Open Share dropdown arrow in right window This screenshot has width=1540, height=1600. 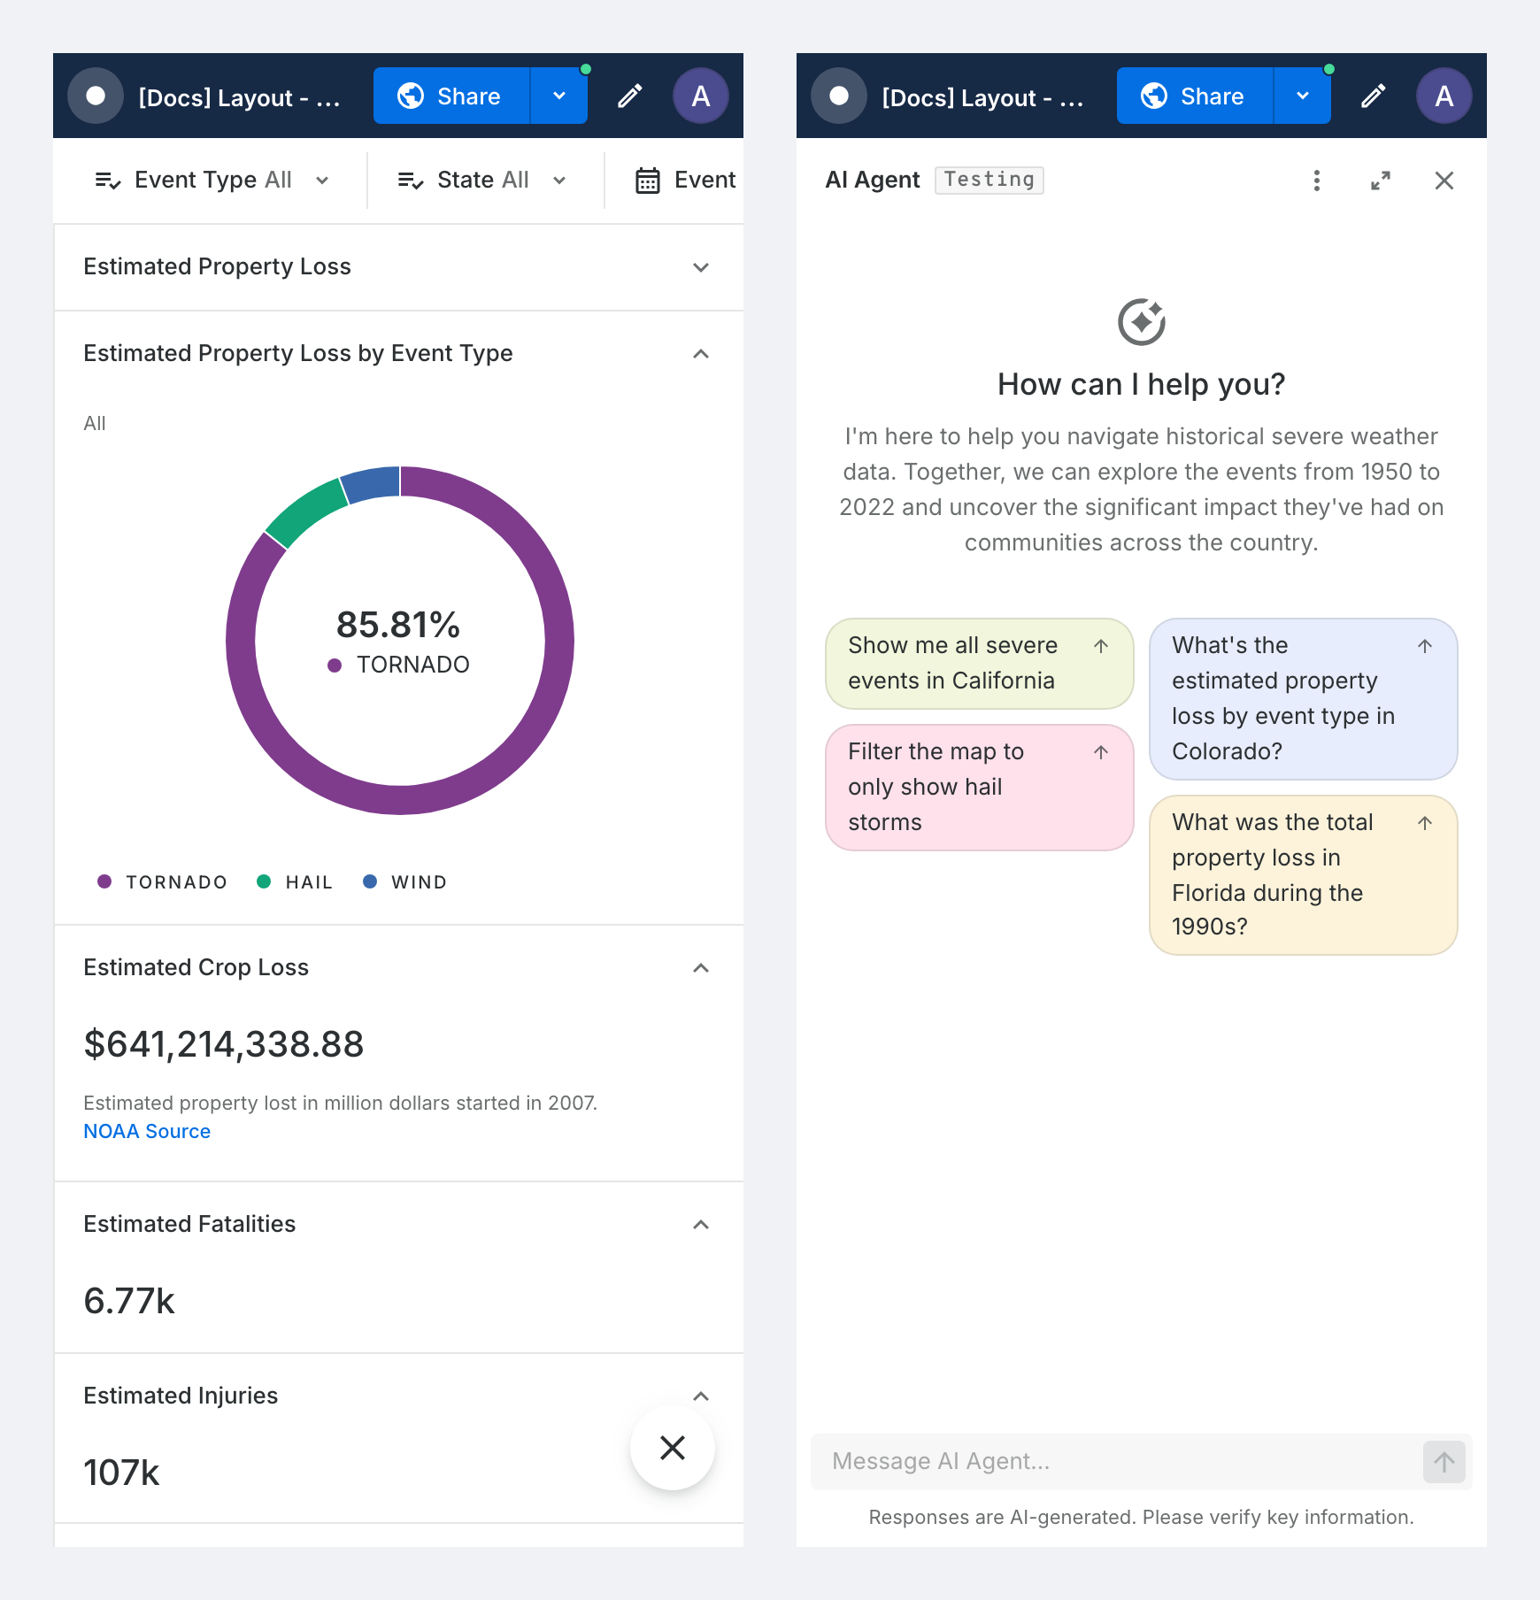1302,96
